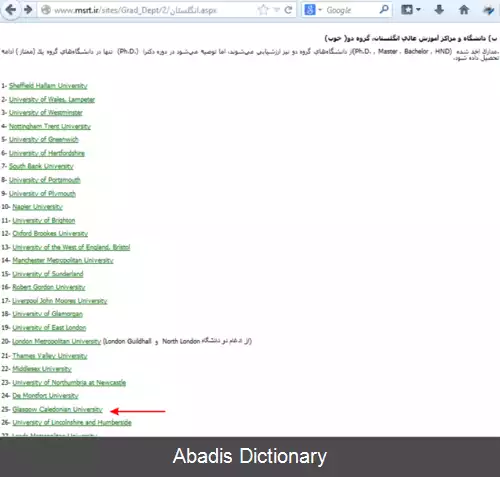Open the downloads arrow icon
Image resolution: width=500 pixels, height=477 pixels.
(x=439, y=10)
